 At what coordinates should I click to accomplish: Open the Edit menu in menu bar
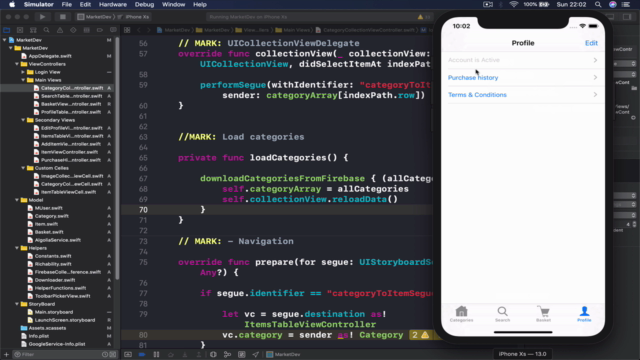point(85,4)
